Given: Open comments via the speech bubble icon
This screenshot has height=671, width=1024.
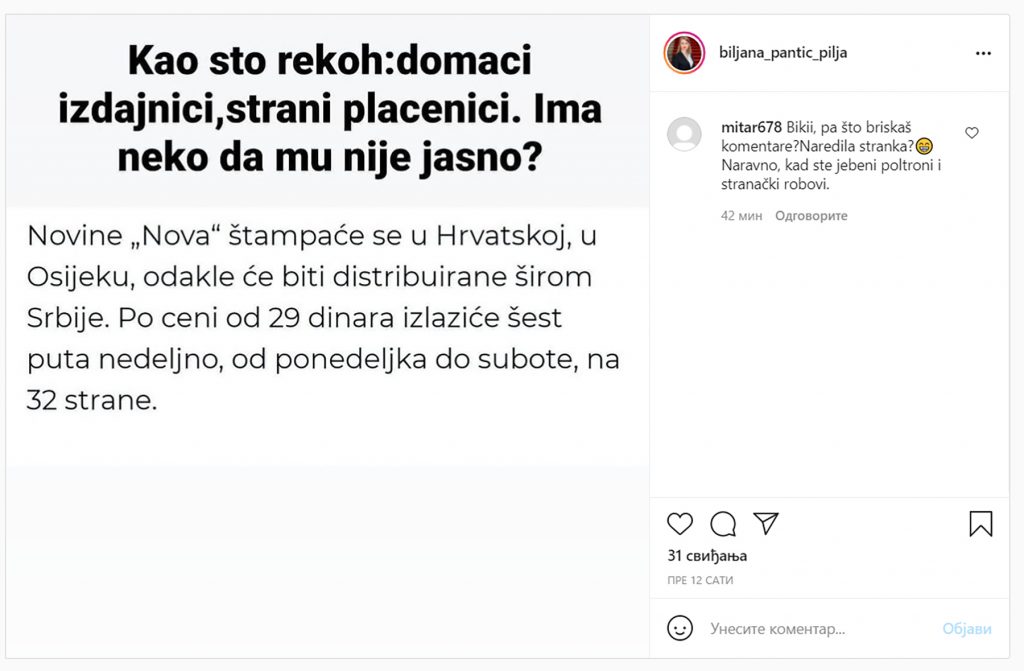Looking at the screenshot, I should pos(723,524).
